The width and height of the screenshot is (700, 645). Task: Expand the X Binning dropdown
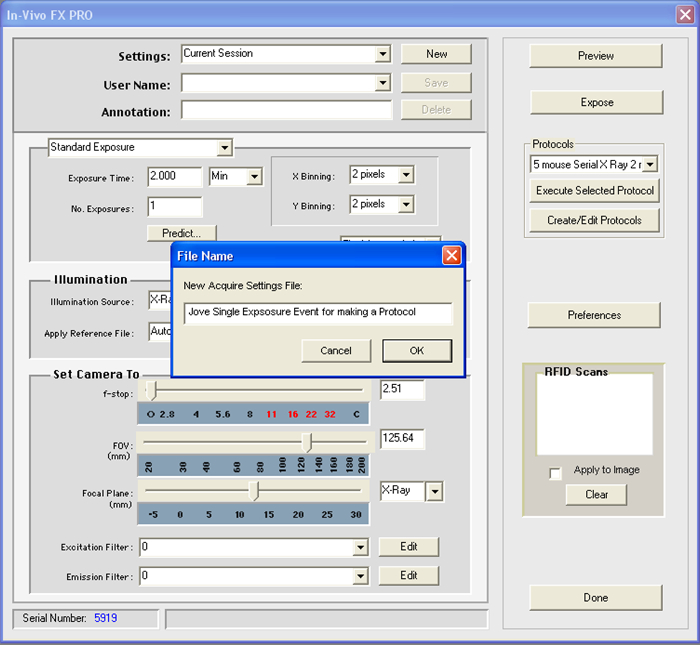pos(406,175)
